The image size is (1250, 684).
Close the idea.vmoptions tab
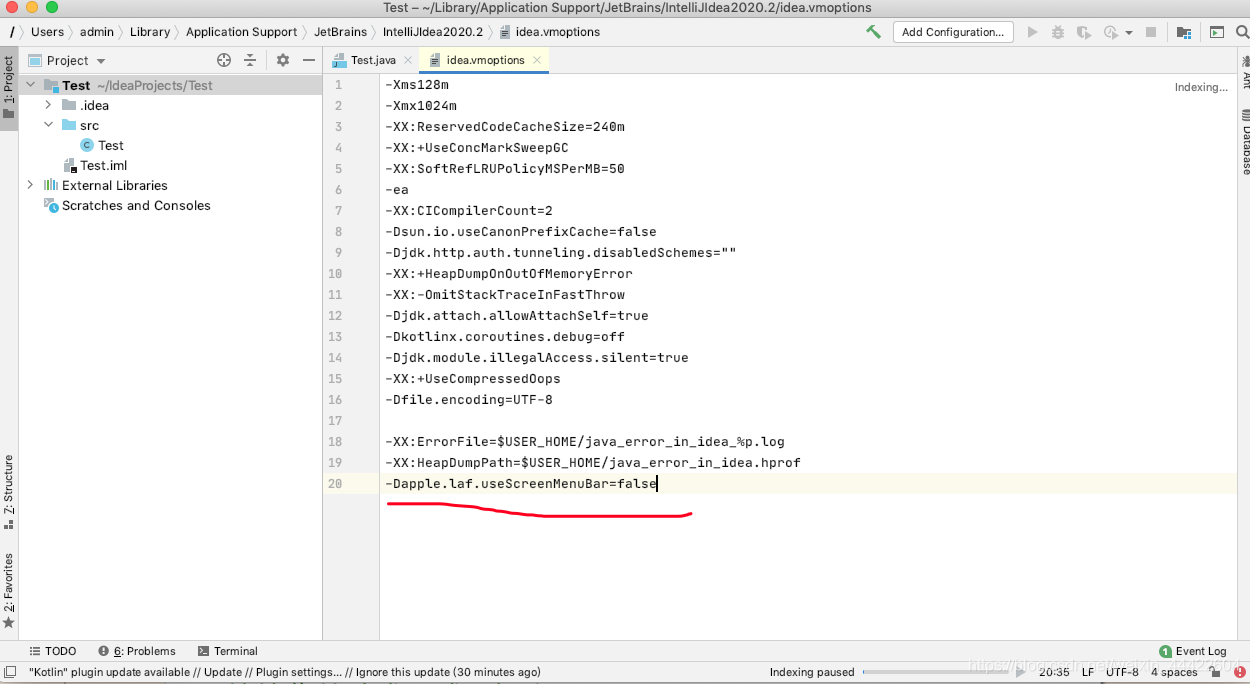536,60
